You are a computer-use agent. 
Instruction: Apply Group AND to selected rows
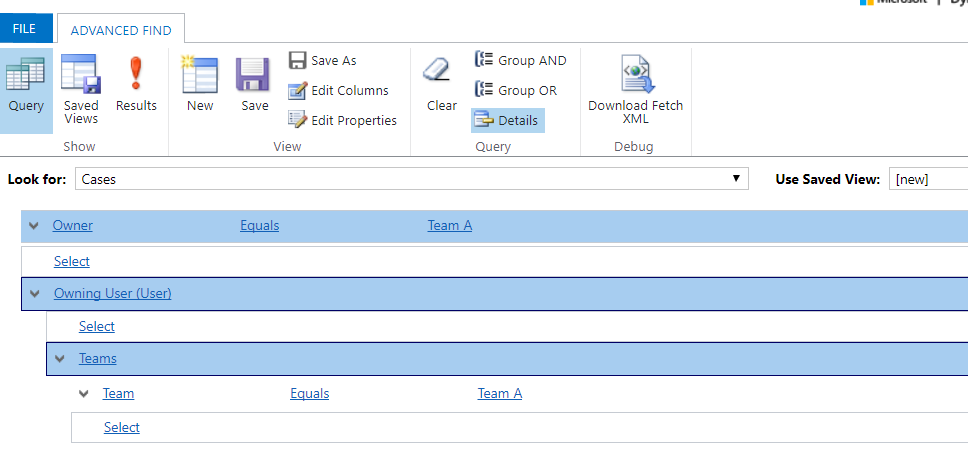[521, 61]
